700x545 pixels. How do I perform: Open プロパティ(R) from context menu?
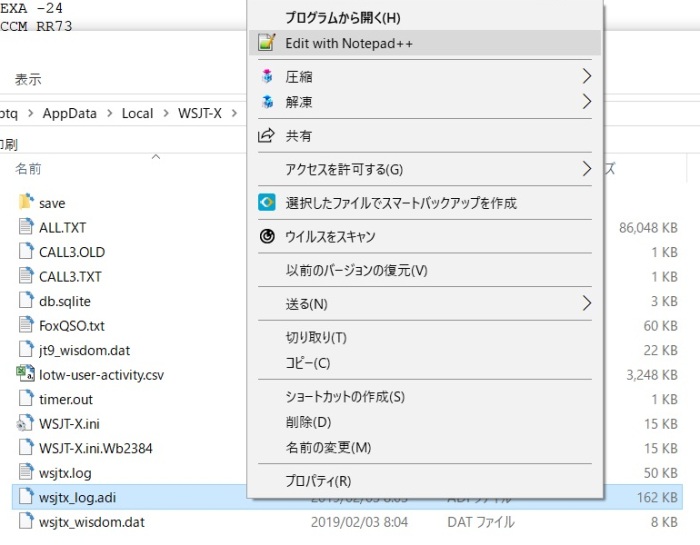318,481
